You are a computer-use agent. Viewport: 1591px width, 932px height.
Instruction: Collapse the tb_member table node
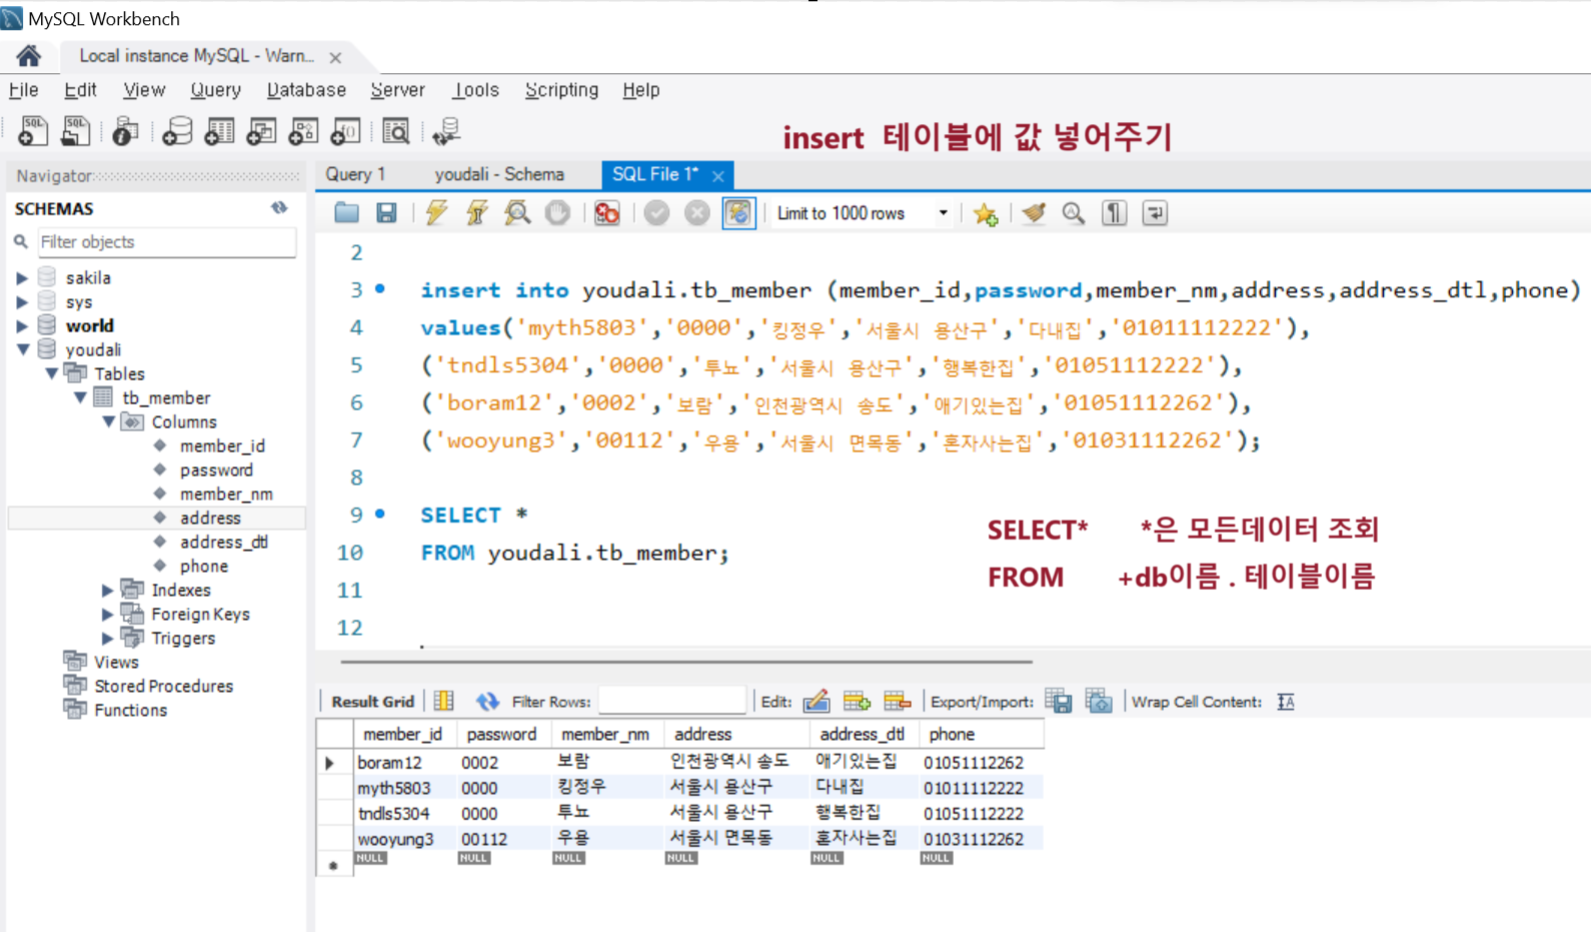pos(80,398)
